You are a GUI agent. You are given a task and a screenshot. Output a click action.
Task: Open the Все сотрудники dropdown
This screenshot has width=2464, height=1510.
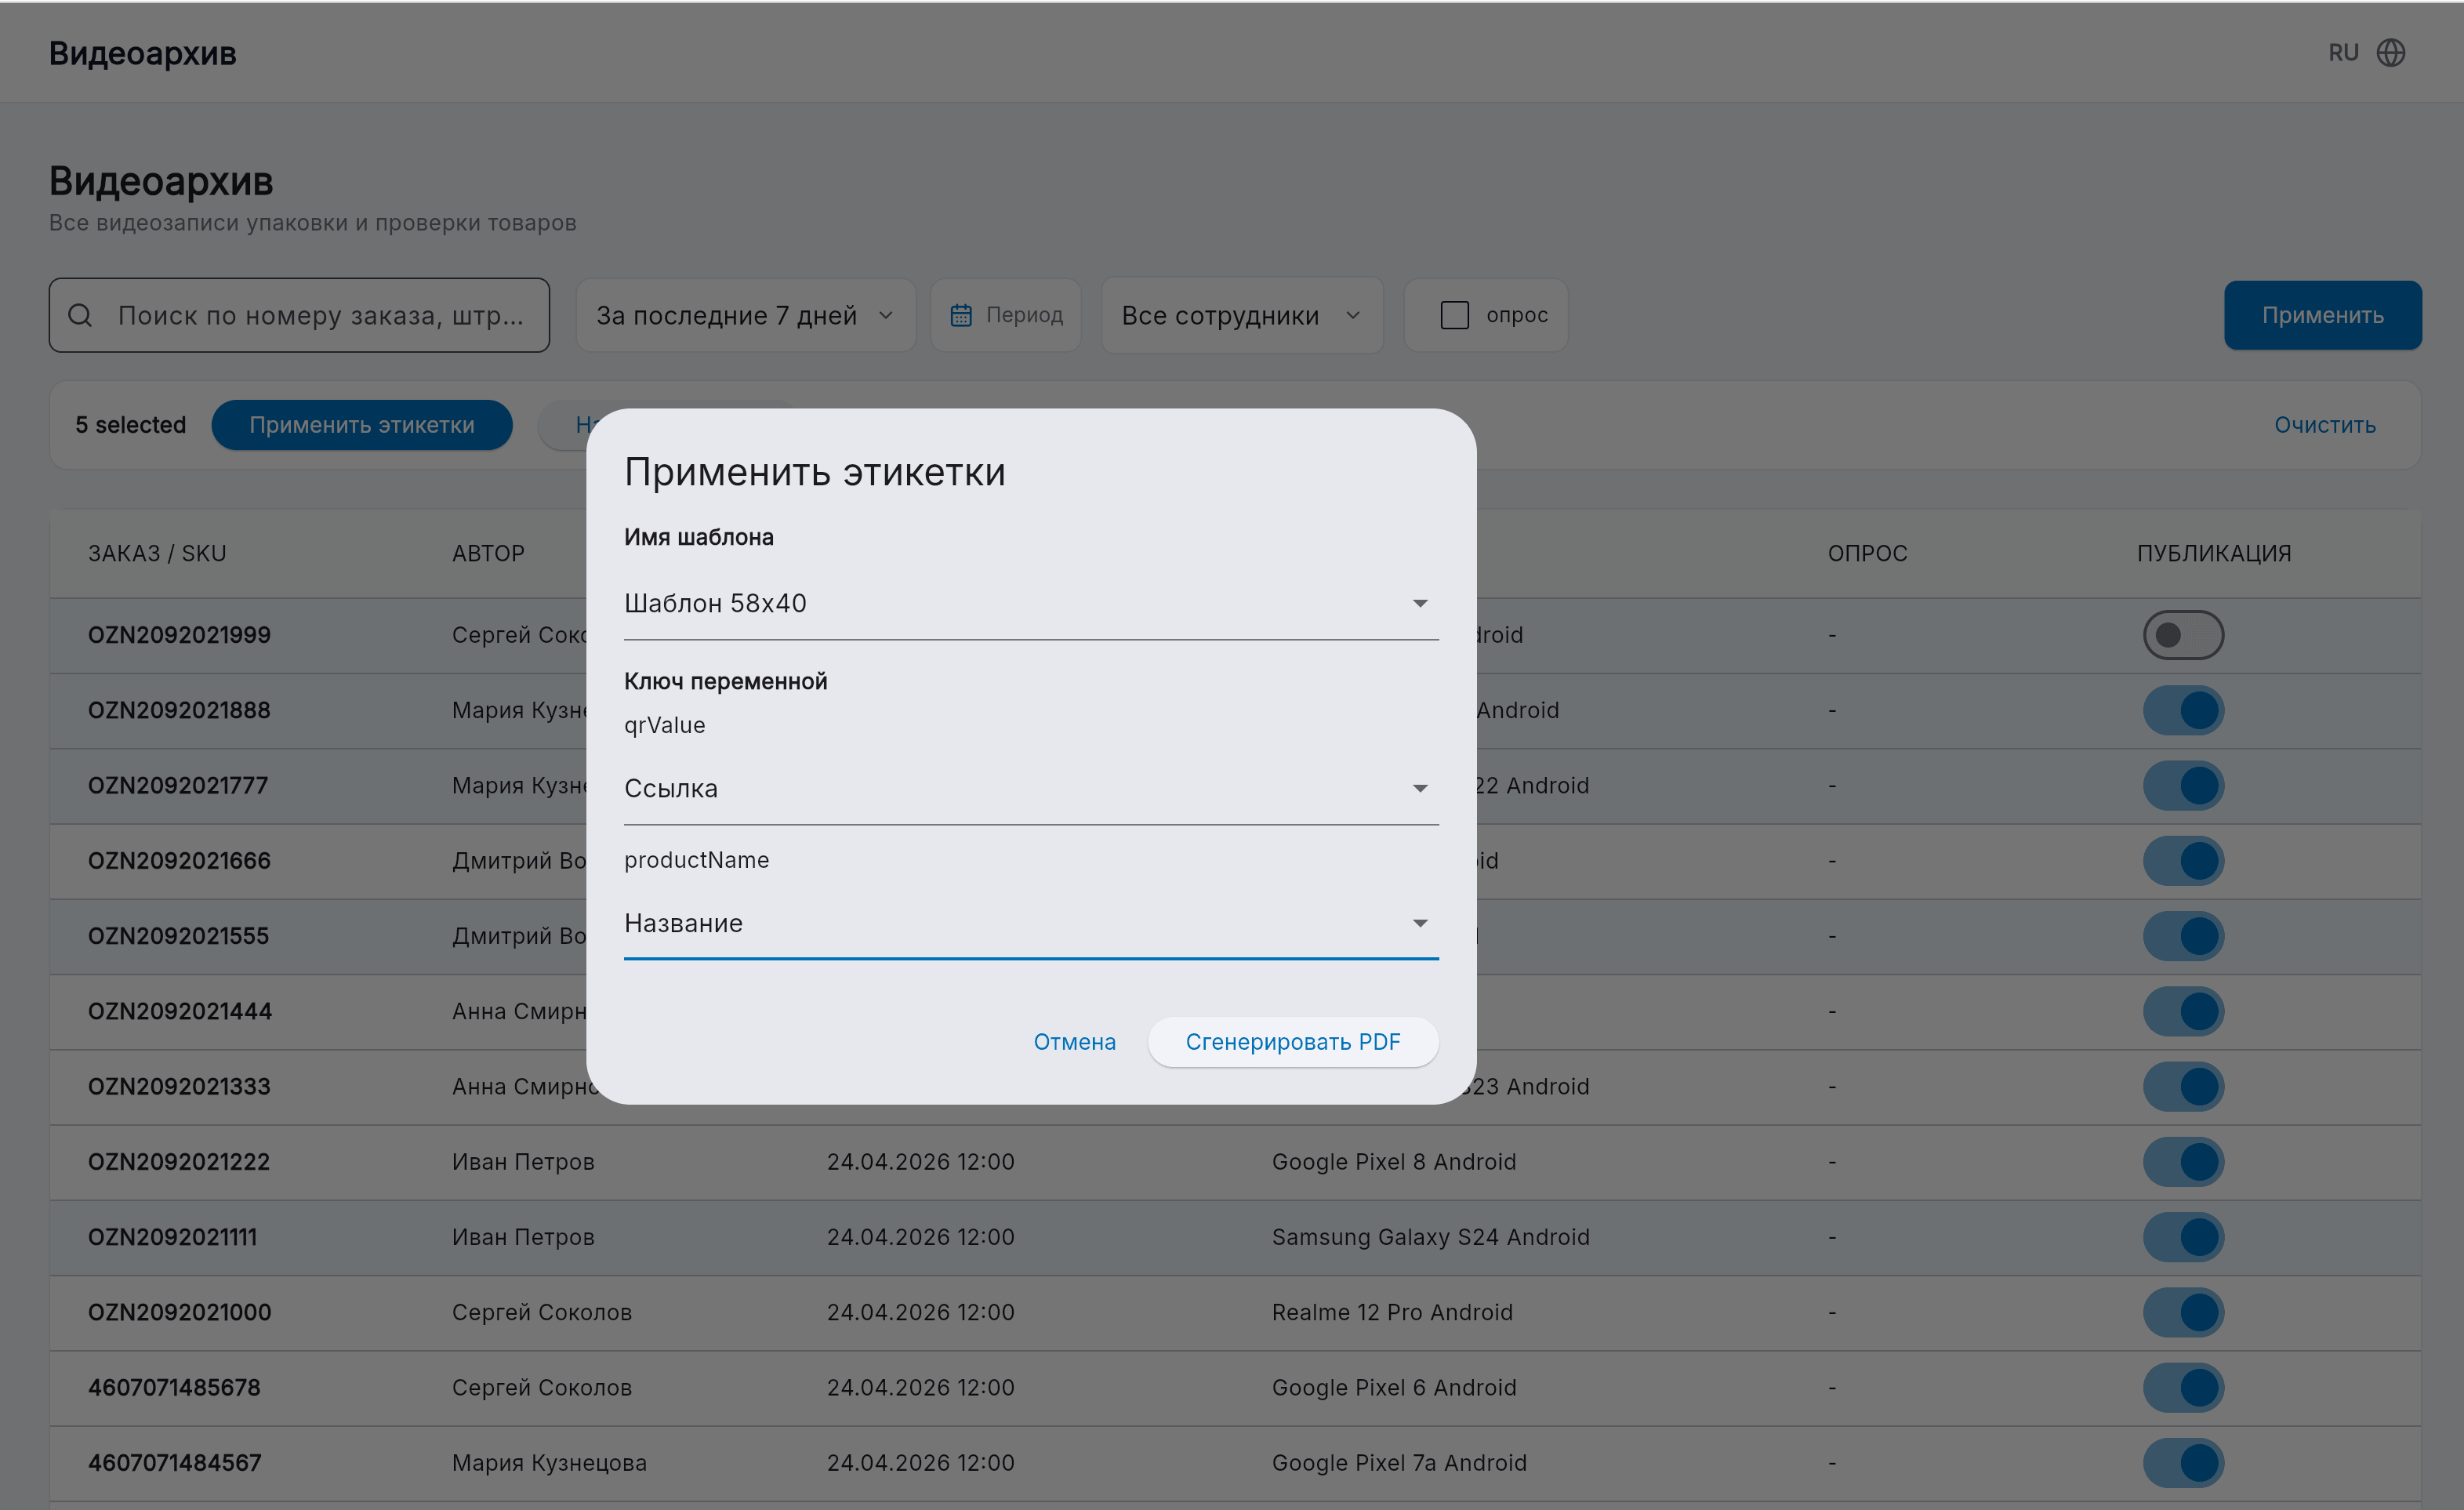(x=1242, y=315)
